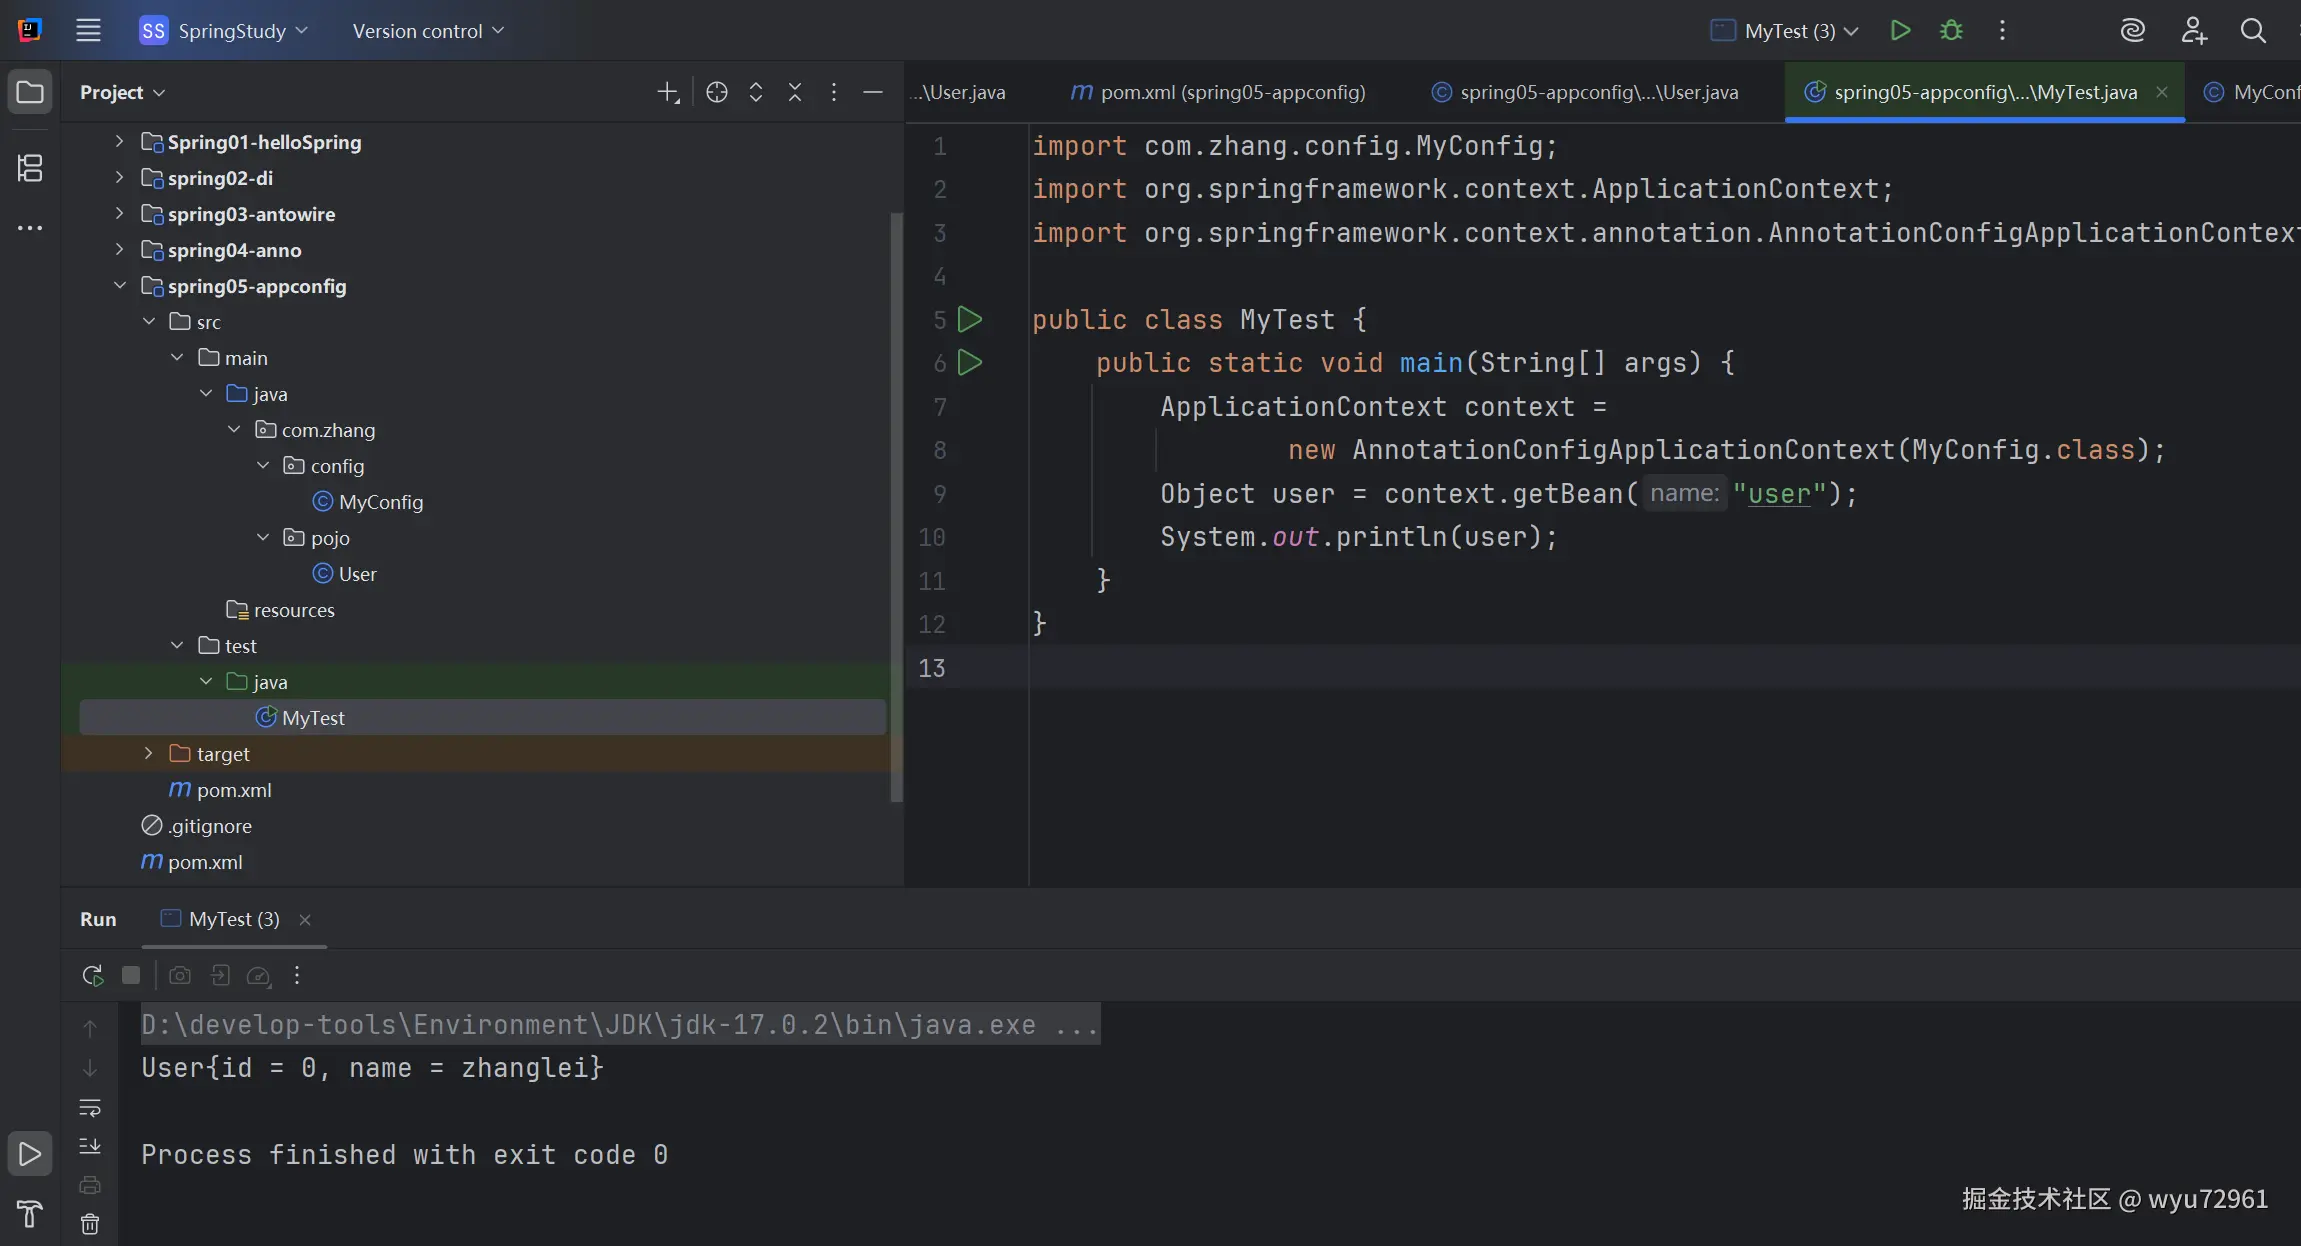Image resolution: width=2301 pixels, height=1246 pixels.
Task: Collapse the spring05-appconfig module
Action: 119,286
